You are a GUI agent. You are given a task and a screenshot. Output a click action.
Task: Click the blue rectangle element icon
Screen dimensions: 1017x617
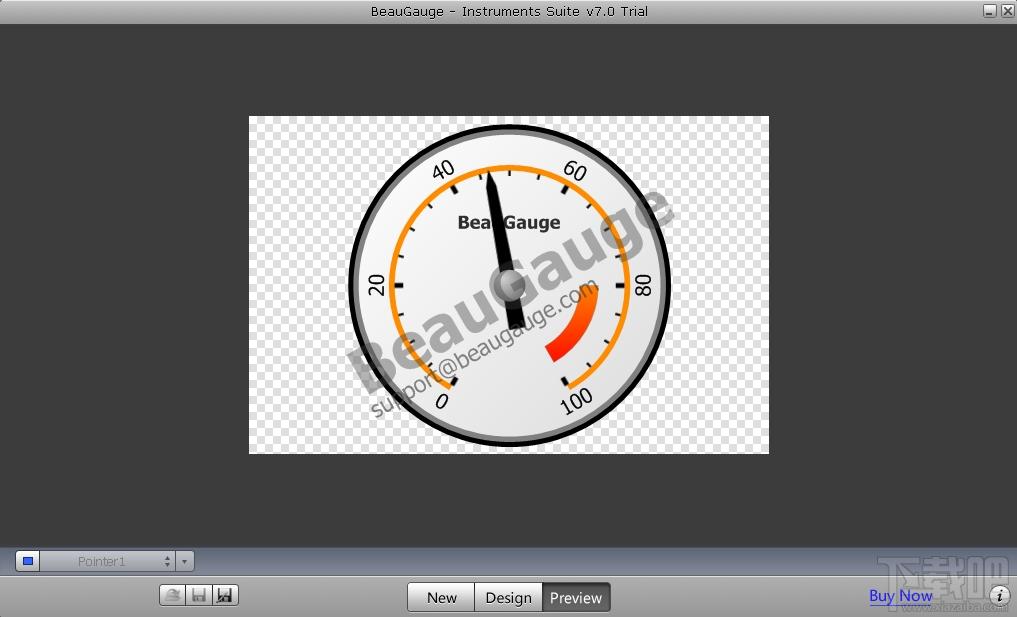[x=28, y=561]
